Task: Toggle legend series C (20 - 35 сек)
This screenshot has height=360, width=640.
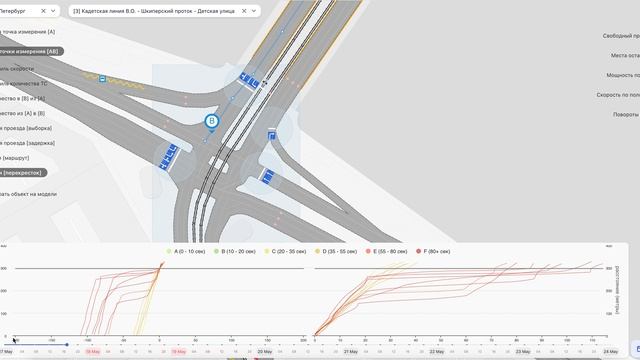Action: pyautogui.click(x=285, y=251)
